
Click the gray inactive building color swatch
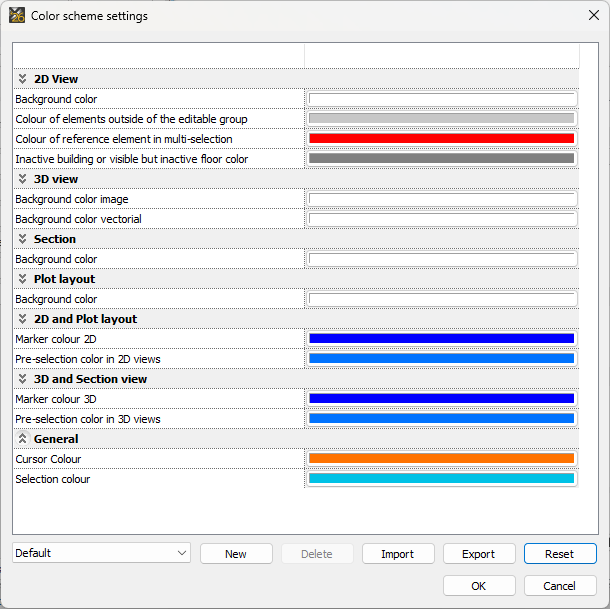point(441,159)
